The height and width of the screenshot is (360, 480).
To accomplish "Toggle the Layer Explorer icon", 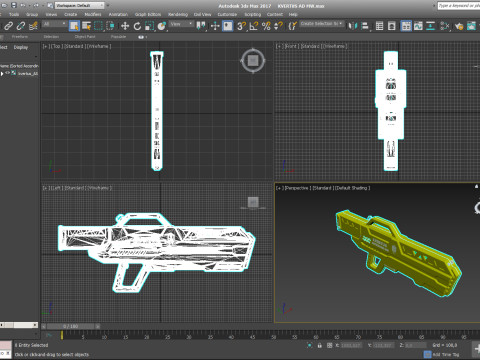I will pyautogui.click(x=391, y=26).
